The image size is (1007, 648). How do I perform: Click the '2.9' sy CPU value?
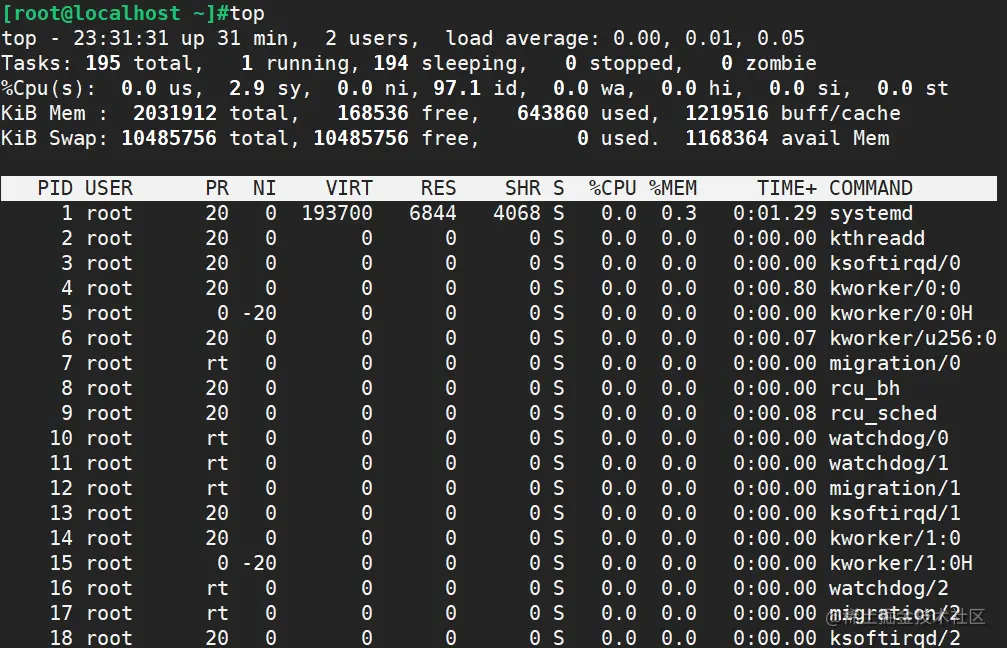pyautogui.click(x=247, y=89)
